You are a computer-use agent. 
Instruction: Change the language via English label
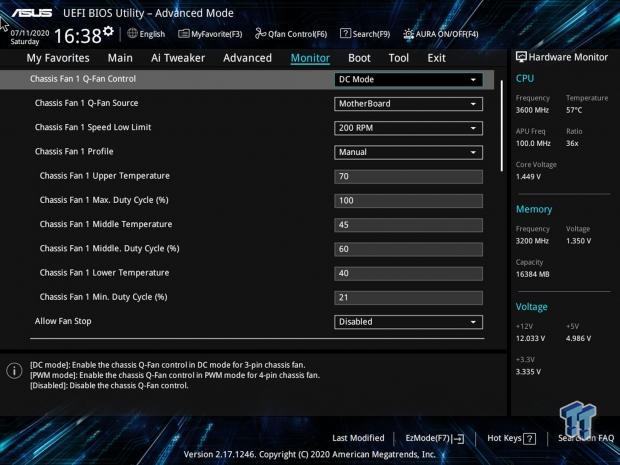pyautogui.click(x=152, y=34)
